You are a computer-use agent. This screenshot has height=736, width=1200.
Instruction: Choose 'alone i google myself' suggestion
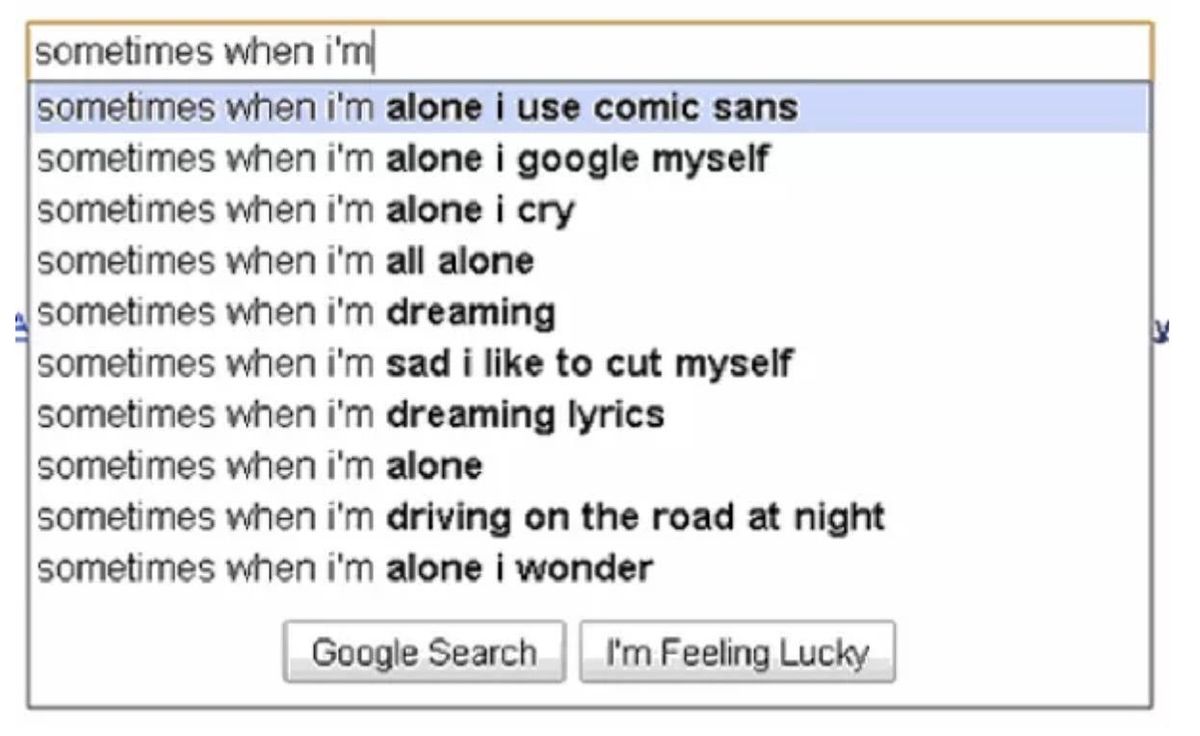click(590, 159)
